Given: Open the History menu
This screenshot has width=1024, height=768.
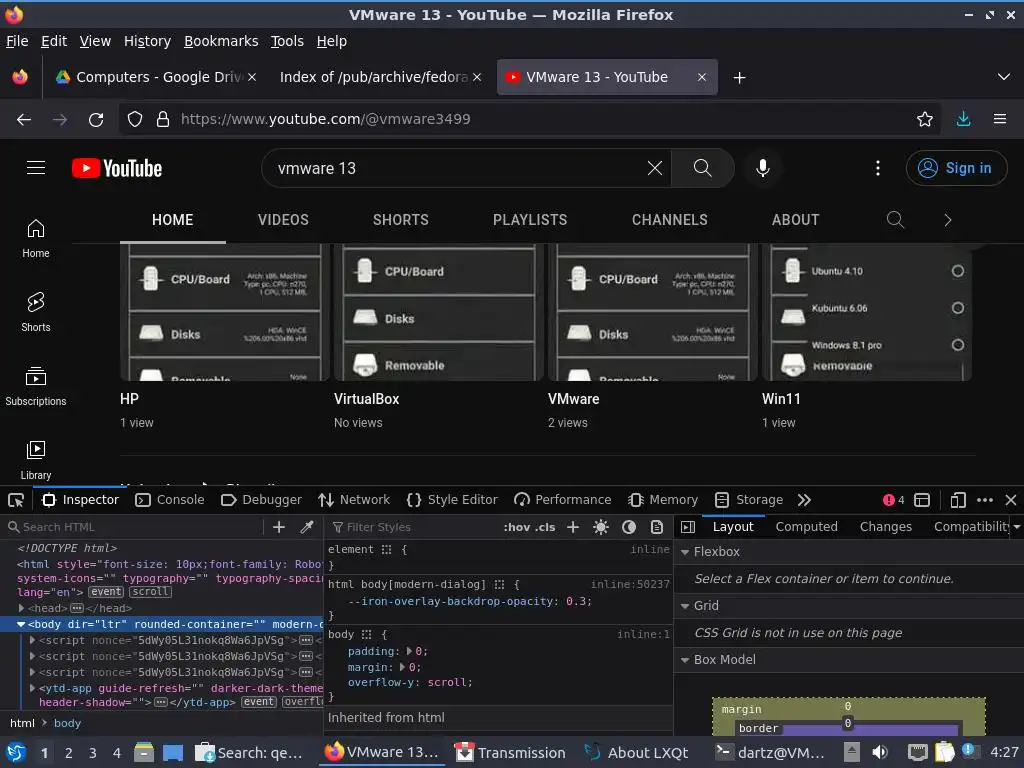Looking at the screenshot, I should point(148,41).
